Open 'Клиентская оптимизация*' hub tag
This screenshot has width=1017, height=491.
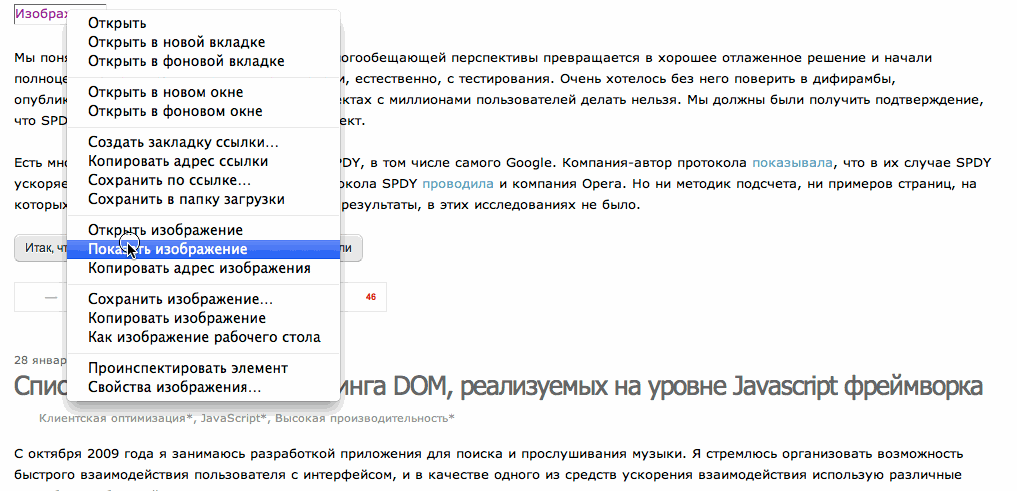click(x=116, y=418)
